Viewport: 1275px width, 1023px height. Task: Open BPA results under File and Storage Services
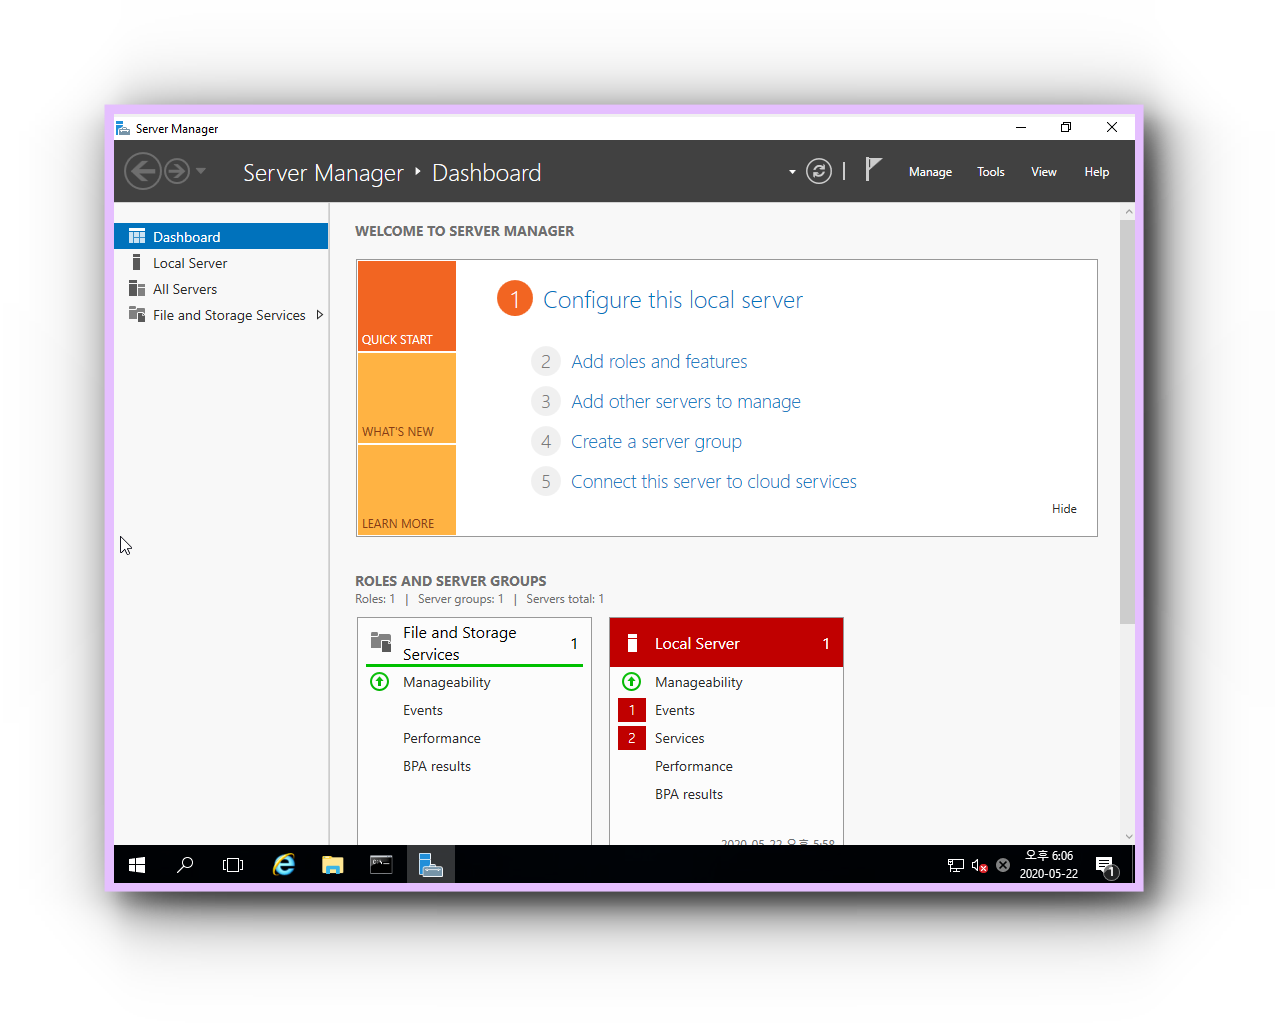(x=437, y=766)
